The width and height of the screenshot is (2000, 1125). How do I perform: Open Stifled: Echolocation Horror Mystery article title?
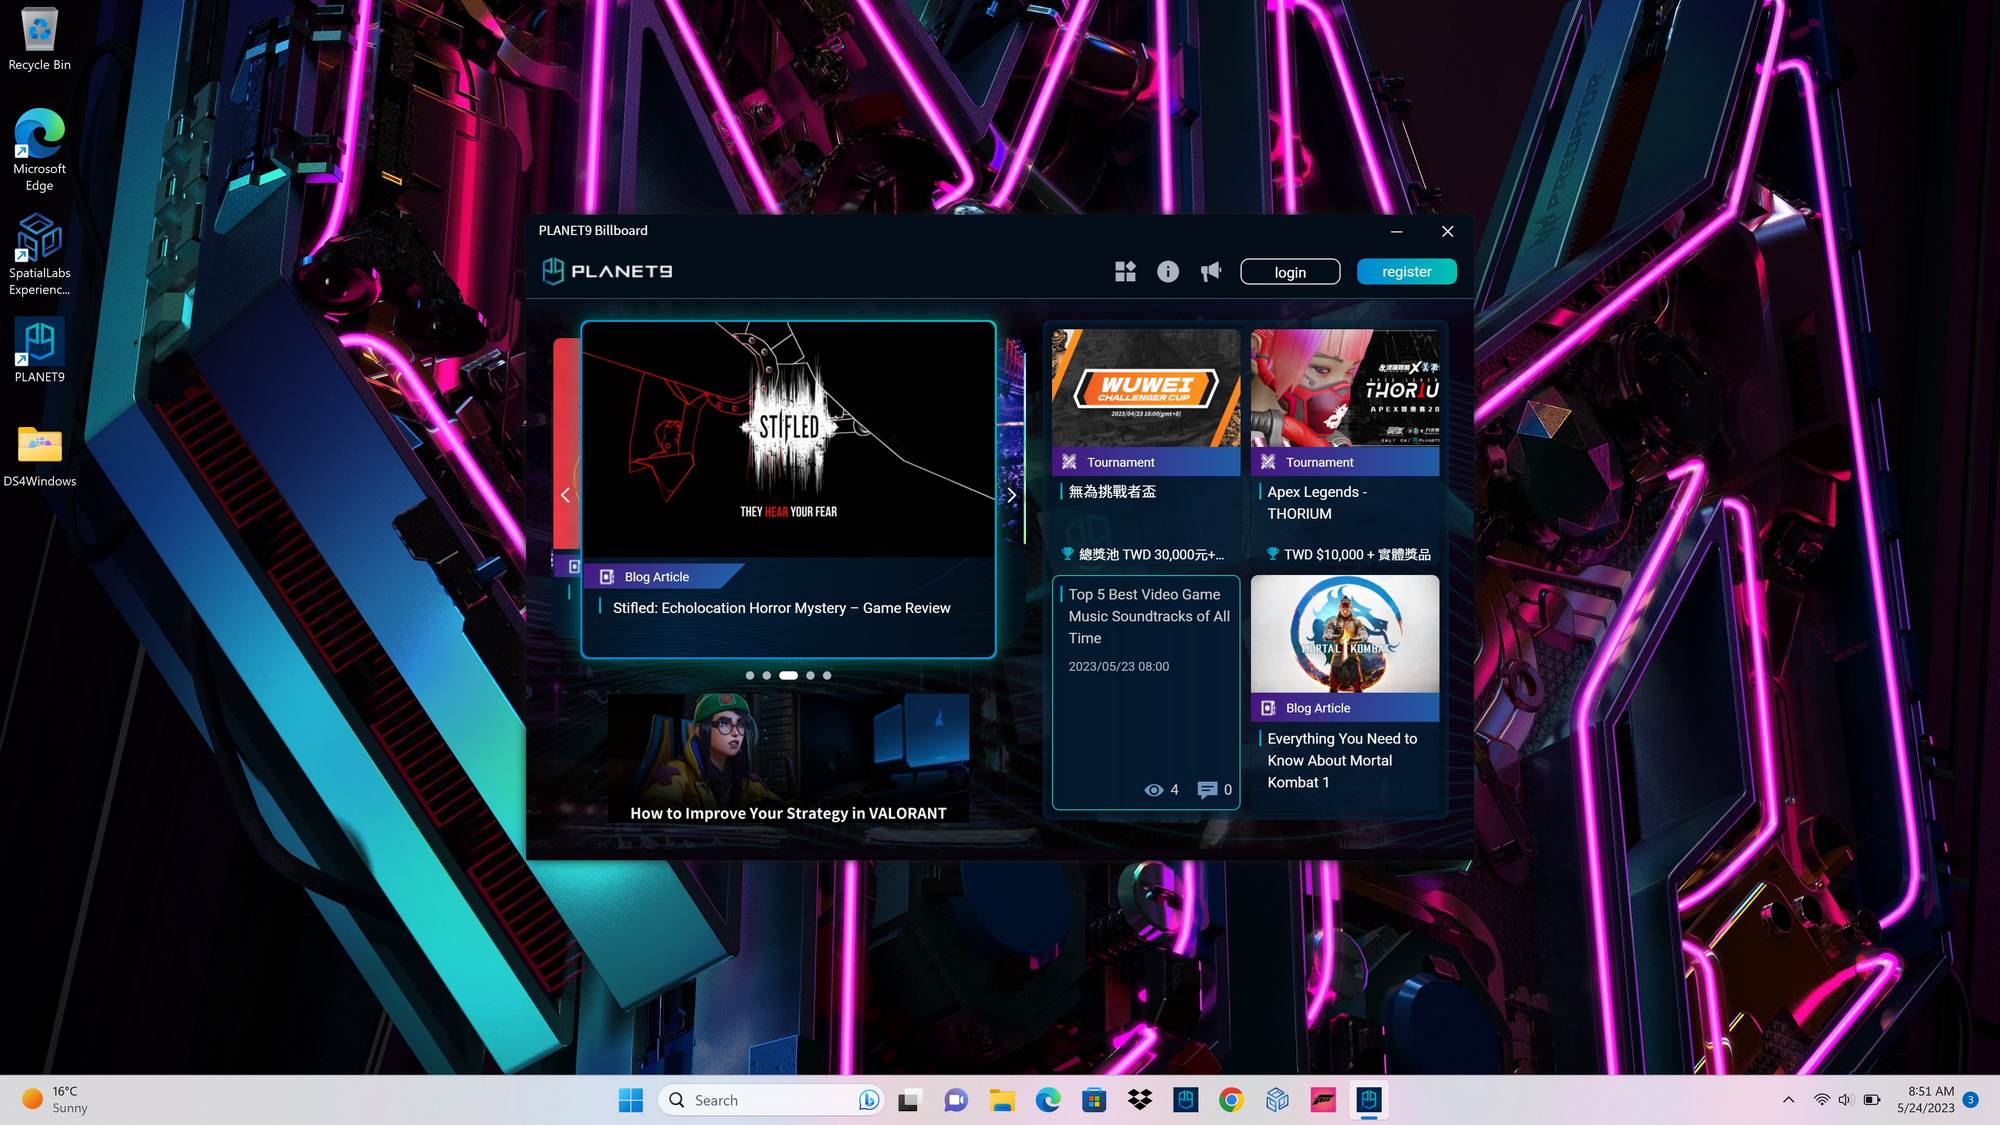pos(781,608)
